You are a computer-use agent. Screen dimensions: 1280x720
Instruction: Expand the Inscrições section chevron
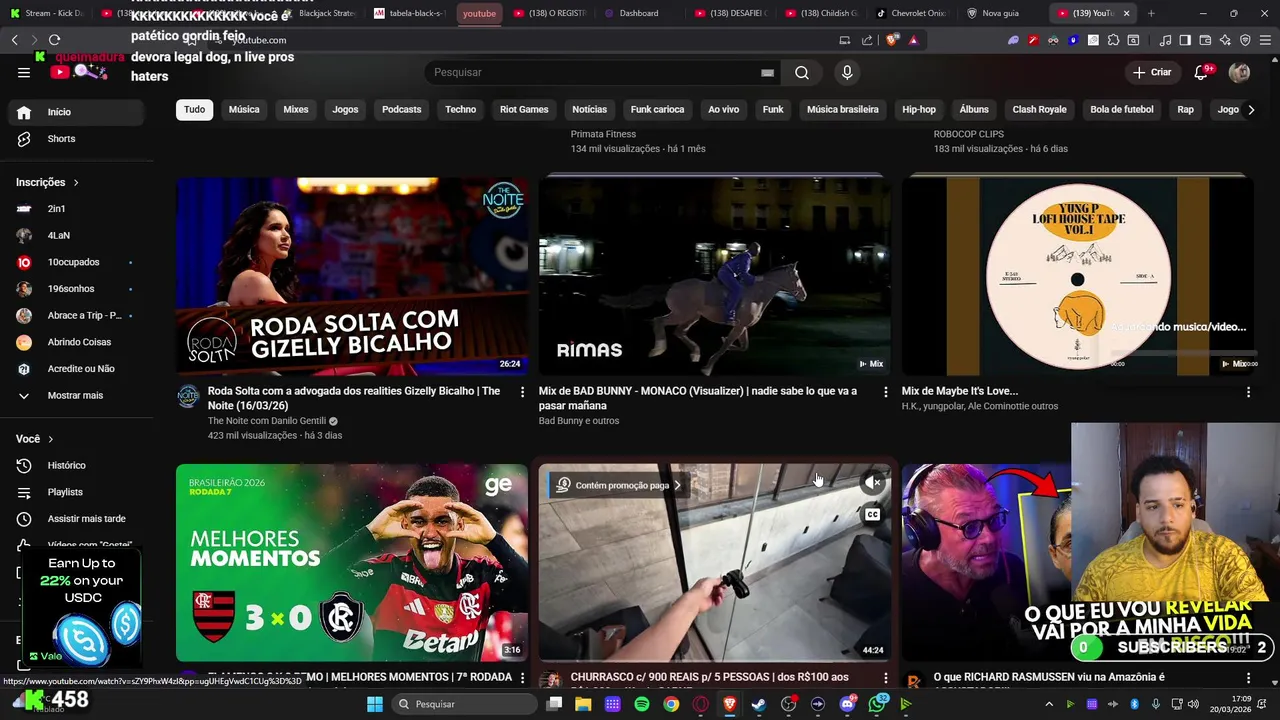[75, 183]
